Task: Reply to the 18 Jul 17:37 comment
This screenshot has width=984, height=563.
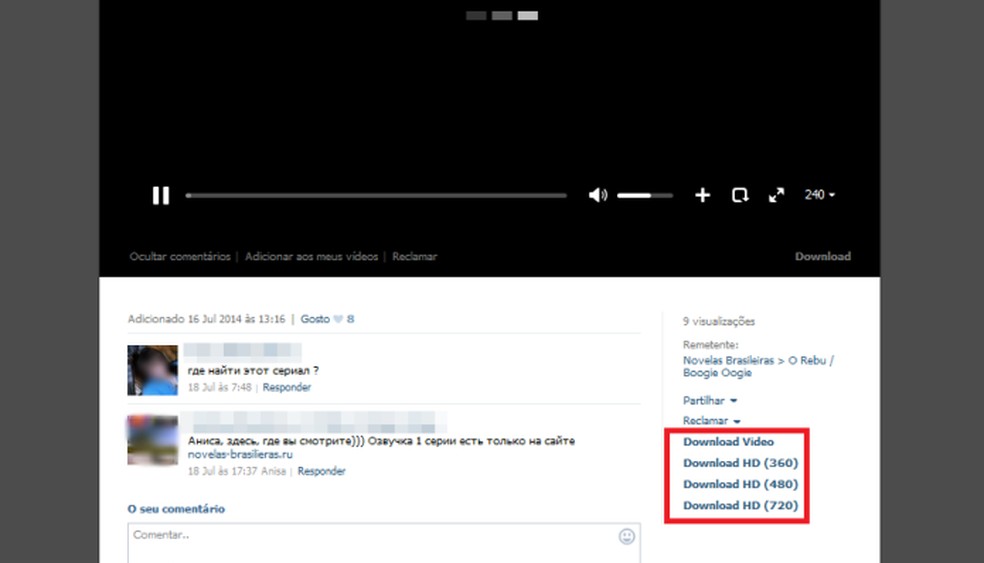Action: tap(321, 471)
